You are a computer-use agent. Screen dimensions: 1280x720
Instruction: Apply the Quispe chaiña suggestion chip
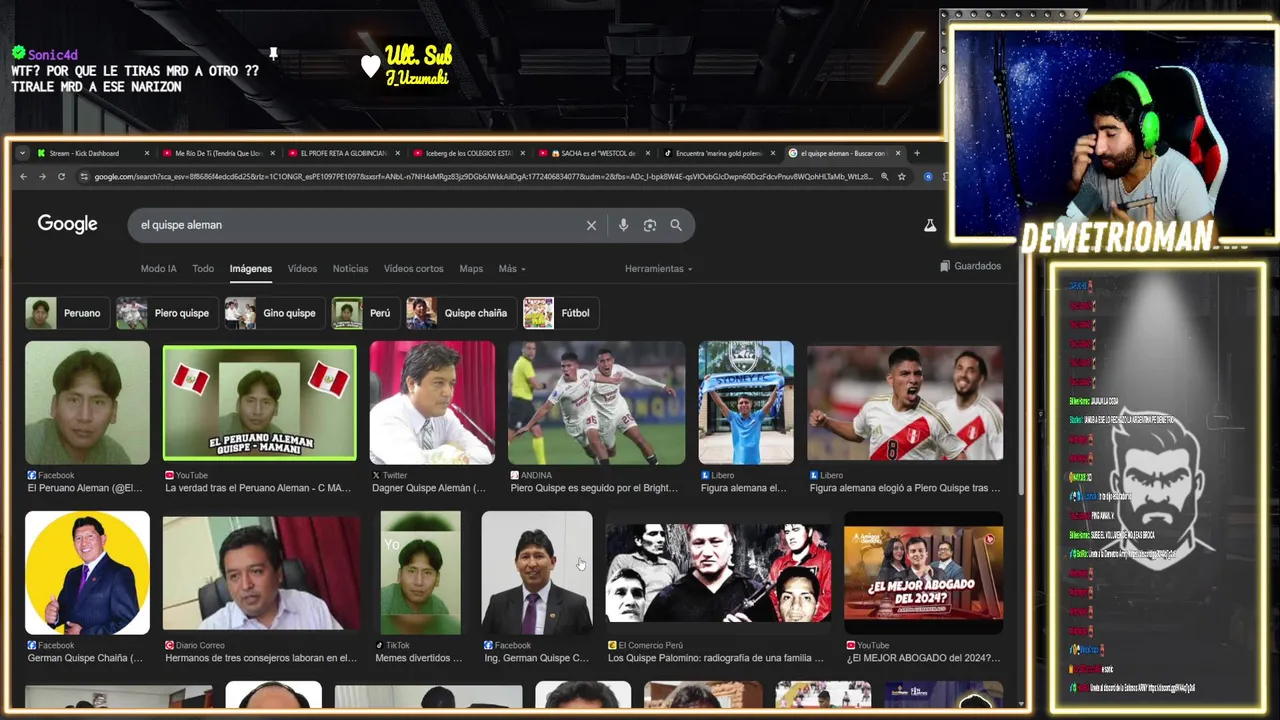(x=460, y=313)
